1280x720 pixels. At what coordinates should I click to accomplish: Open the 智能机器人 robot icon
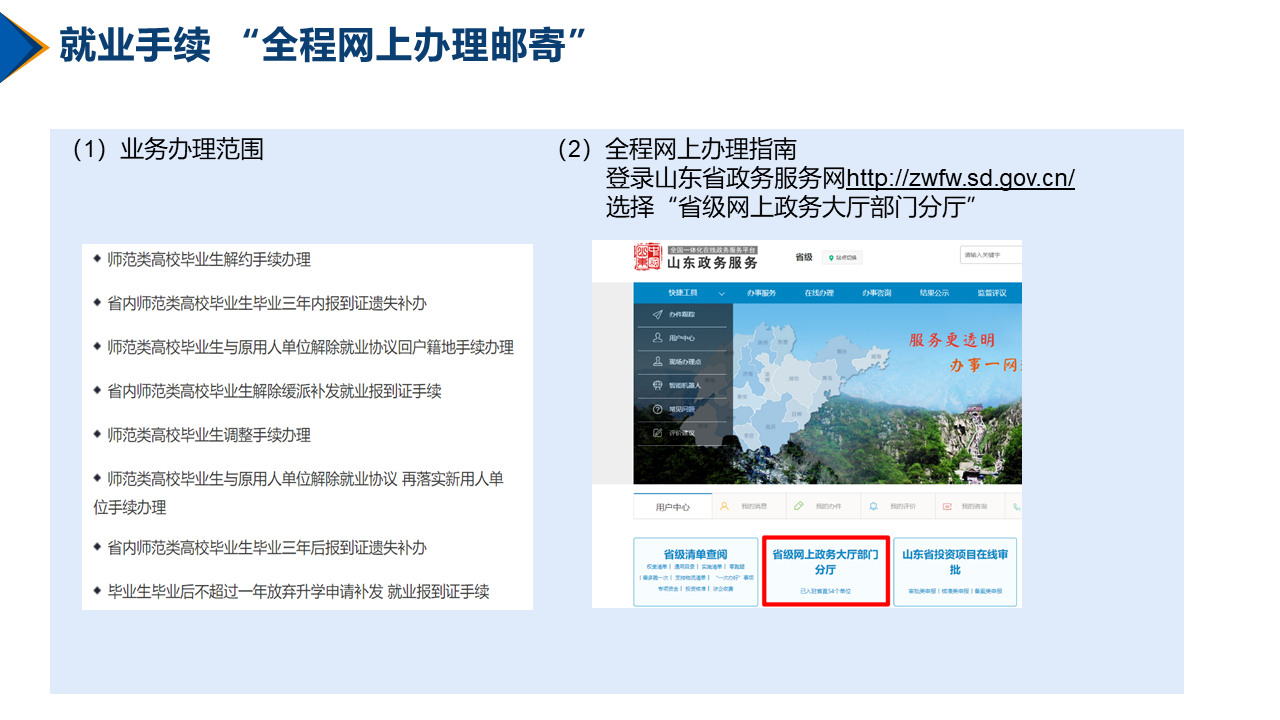point(655,383)
